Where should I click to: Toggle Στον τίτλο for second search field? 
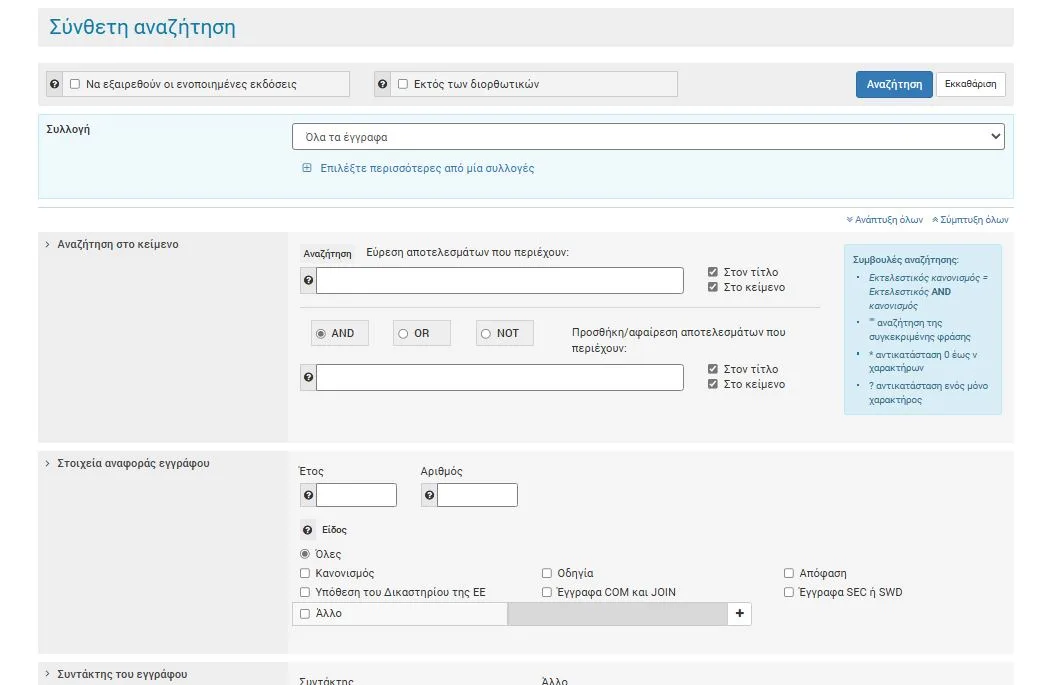click(x=713, y=369)
